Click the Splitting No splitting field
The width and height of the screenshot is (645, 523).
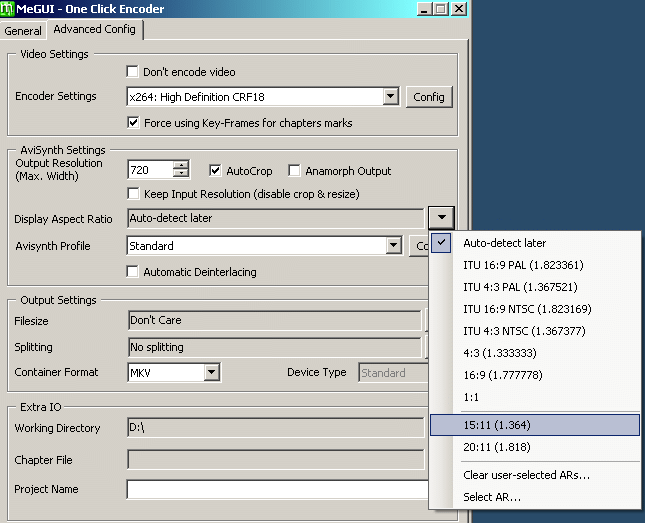275,347
